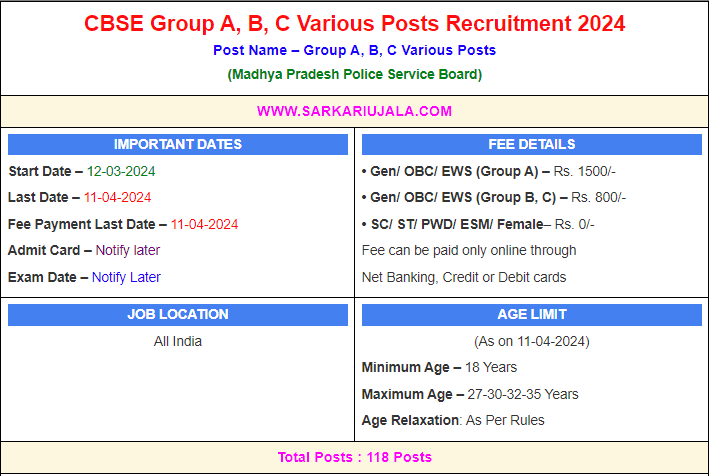This screenshot has height=476, width=709.
Task: Click the All India job location text
Action: point(178,341)
